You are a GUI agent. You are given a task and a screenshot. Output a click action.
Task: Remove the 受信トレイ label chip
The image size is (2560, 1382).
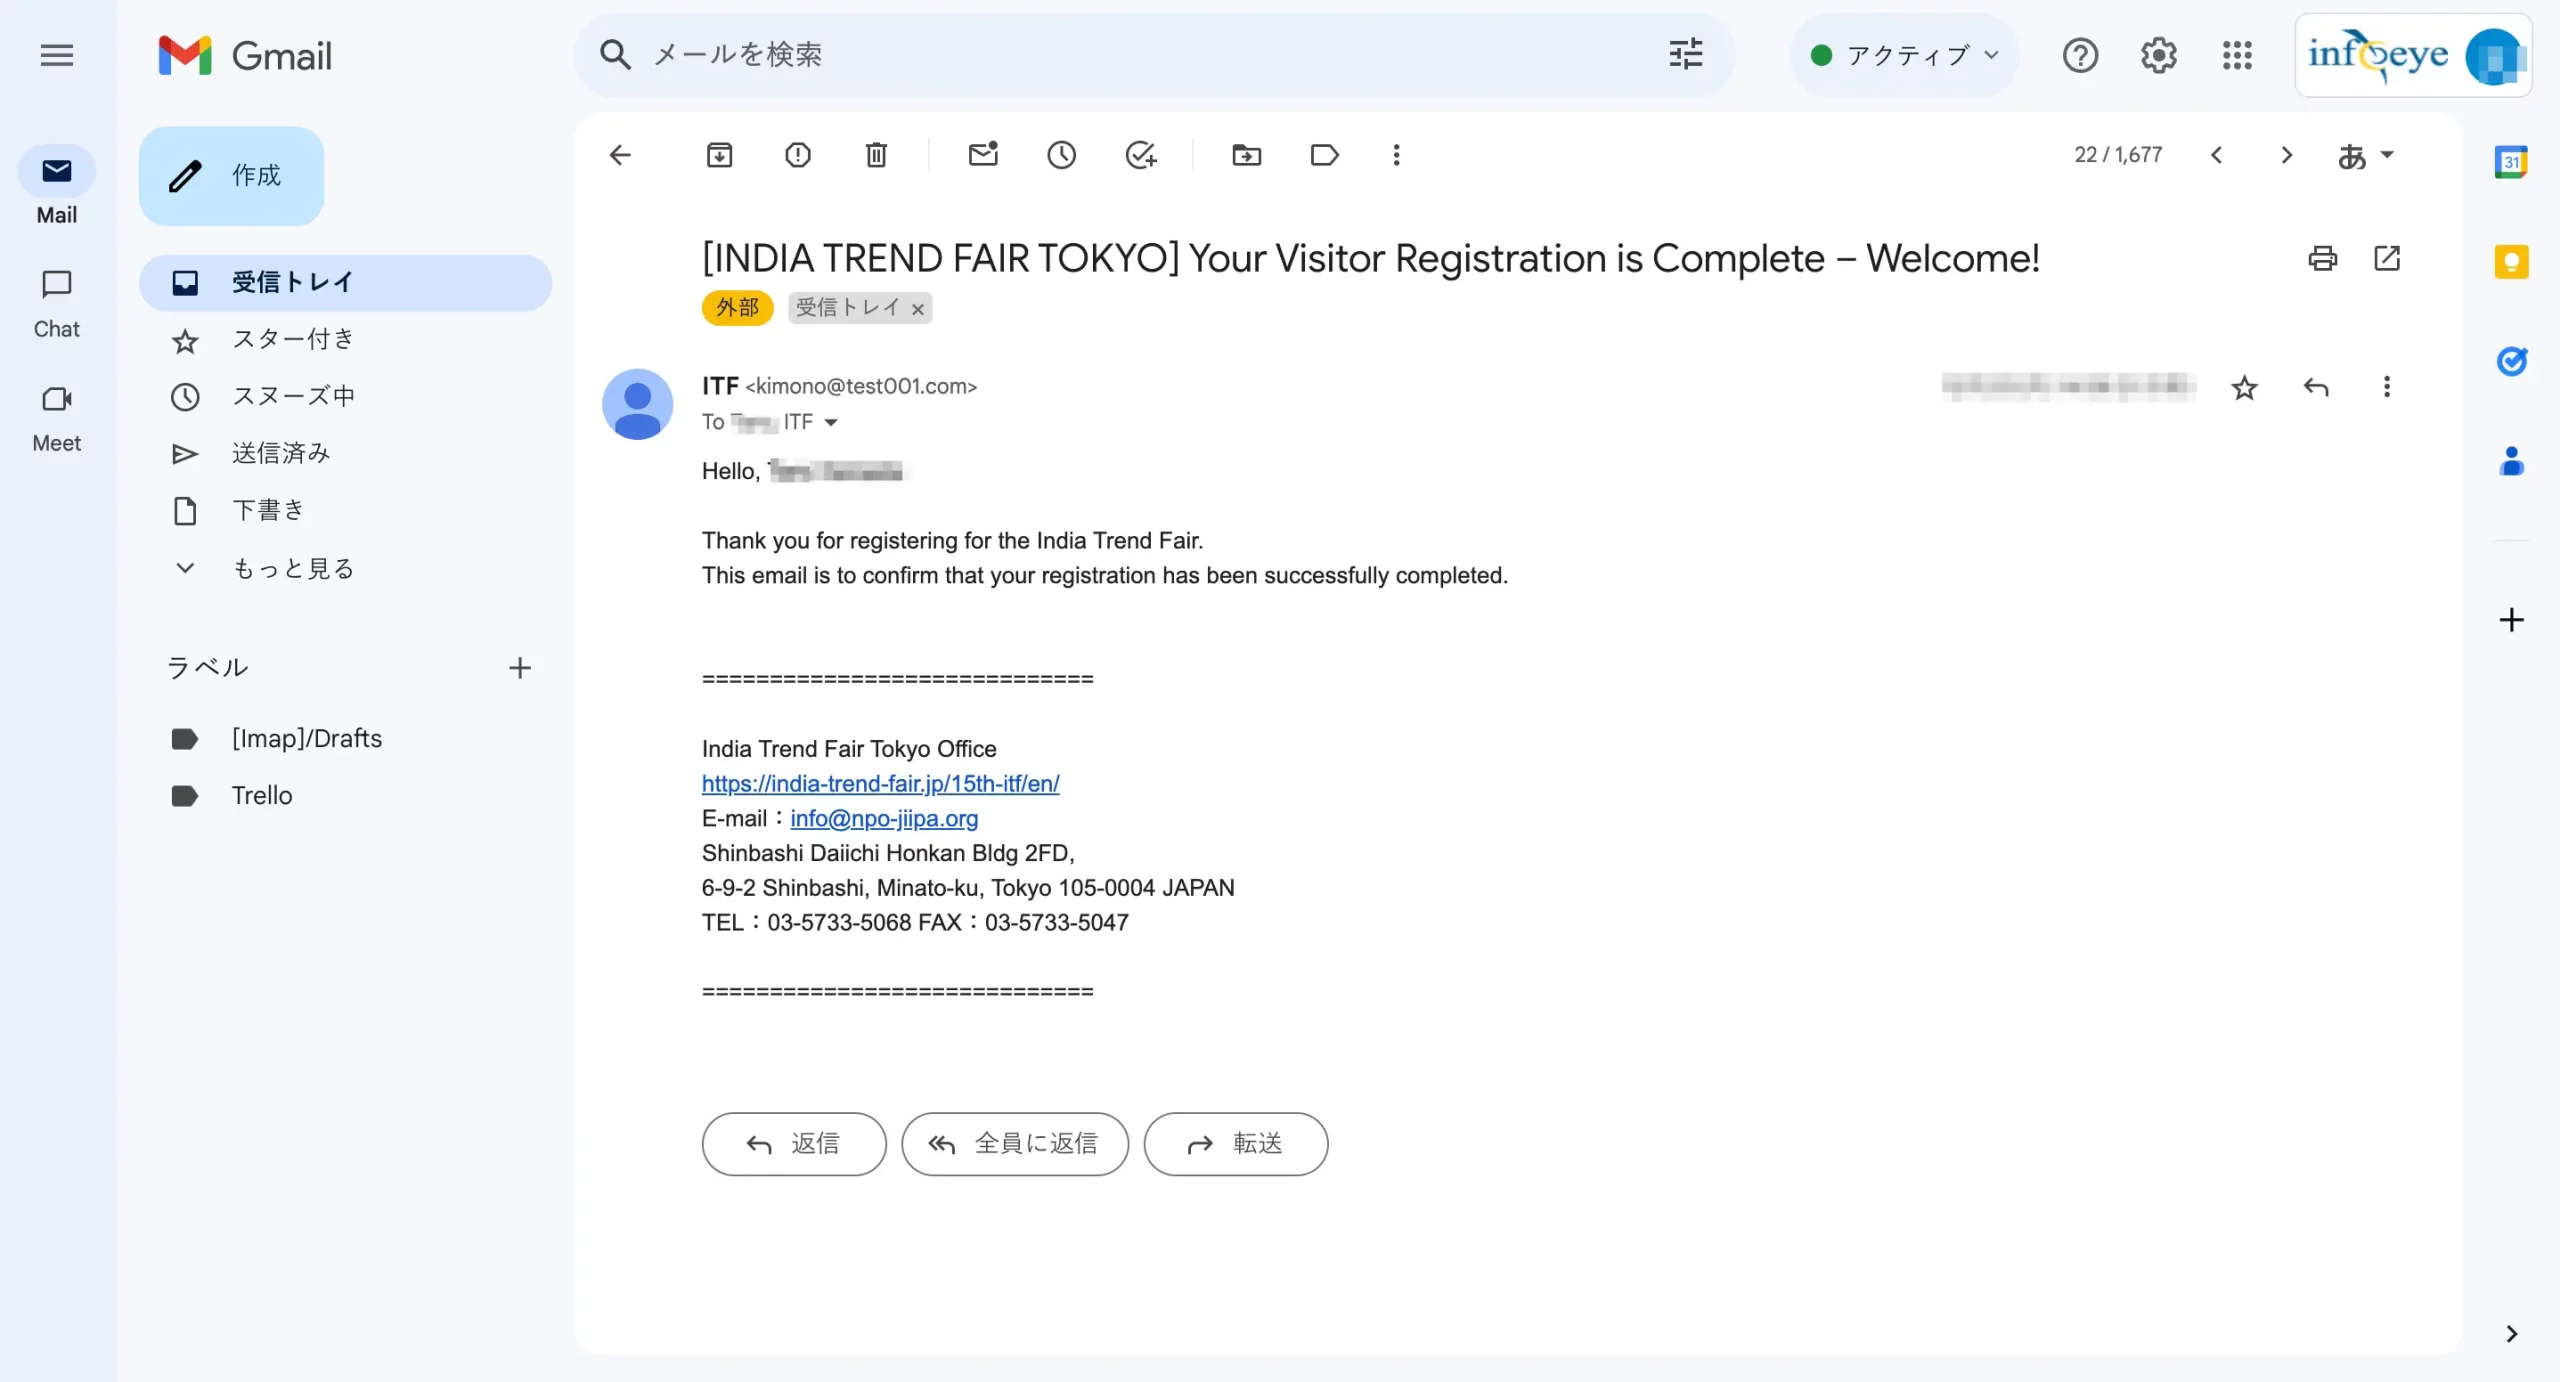917,309
